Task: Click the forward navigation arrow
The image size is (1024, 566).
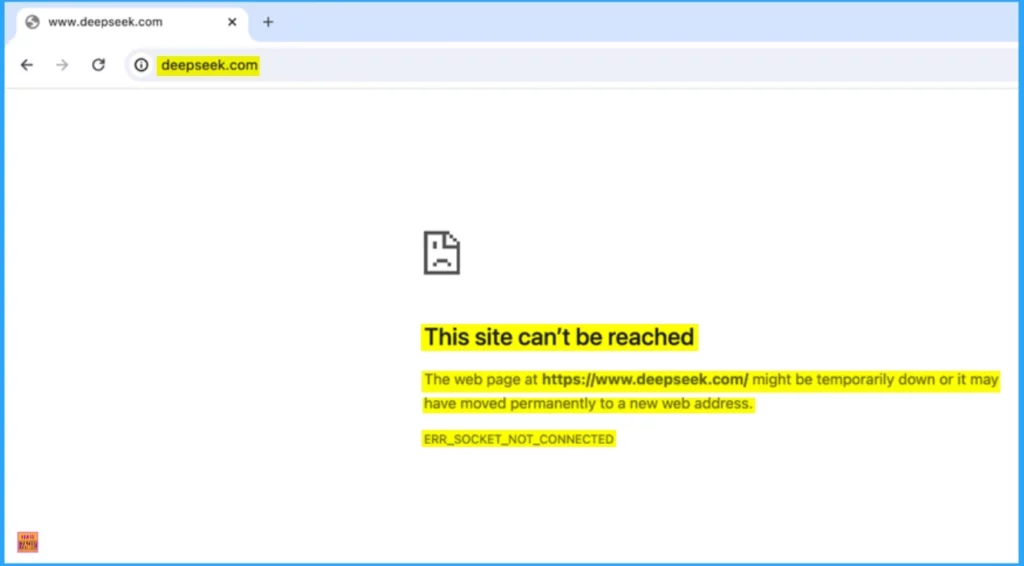Action: 62,65
